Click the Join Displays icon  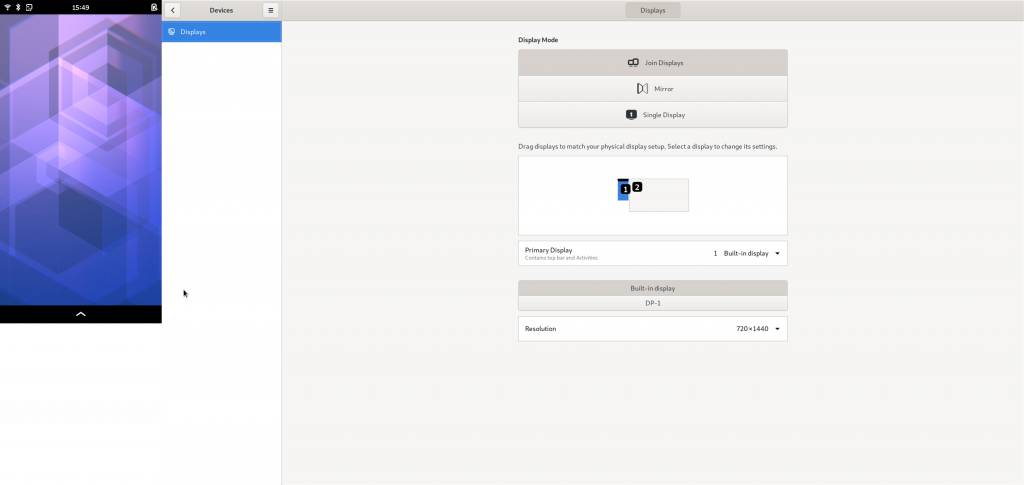click(633, 63)
